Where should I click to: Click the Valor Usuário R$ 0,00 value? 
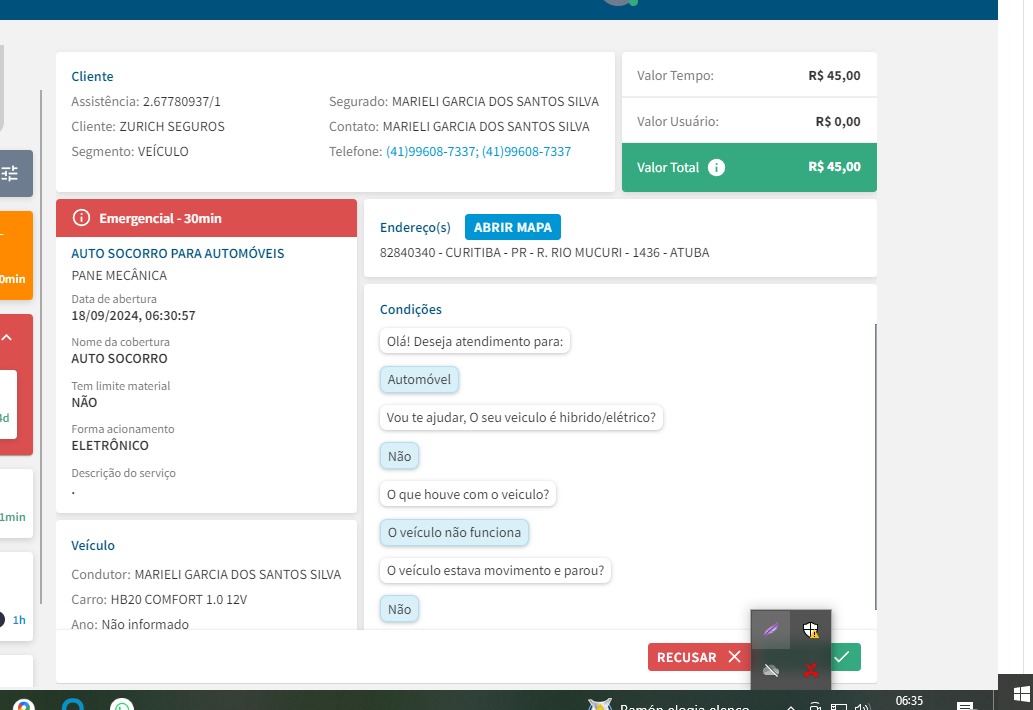(x=838, y=122)
